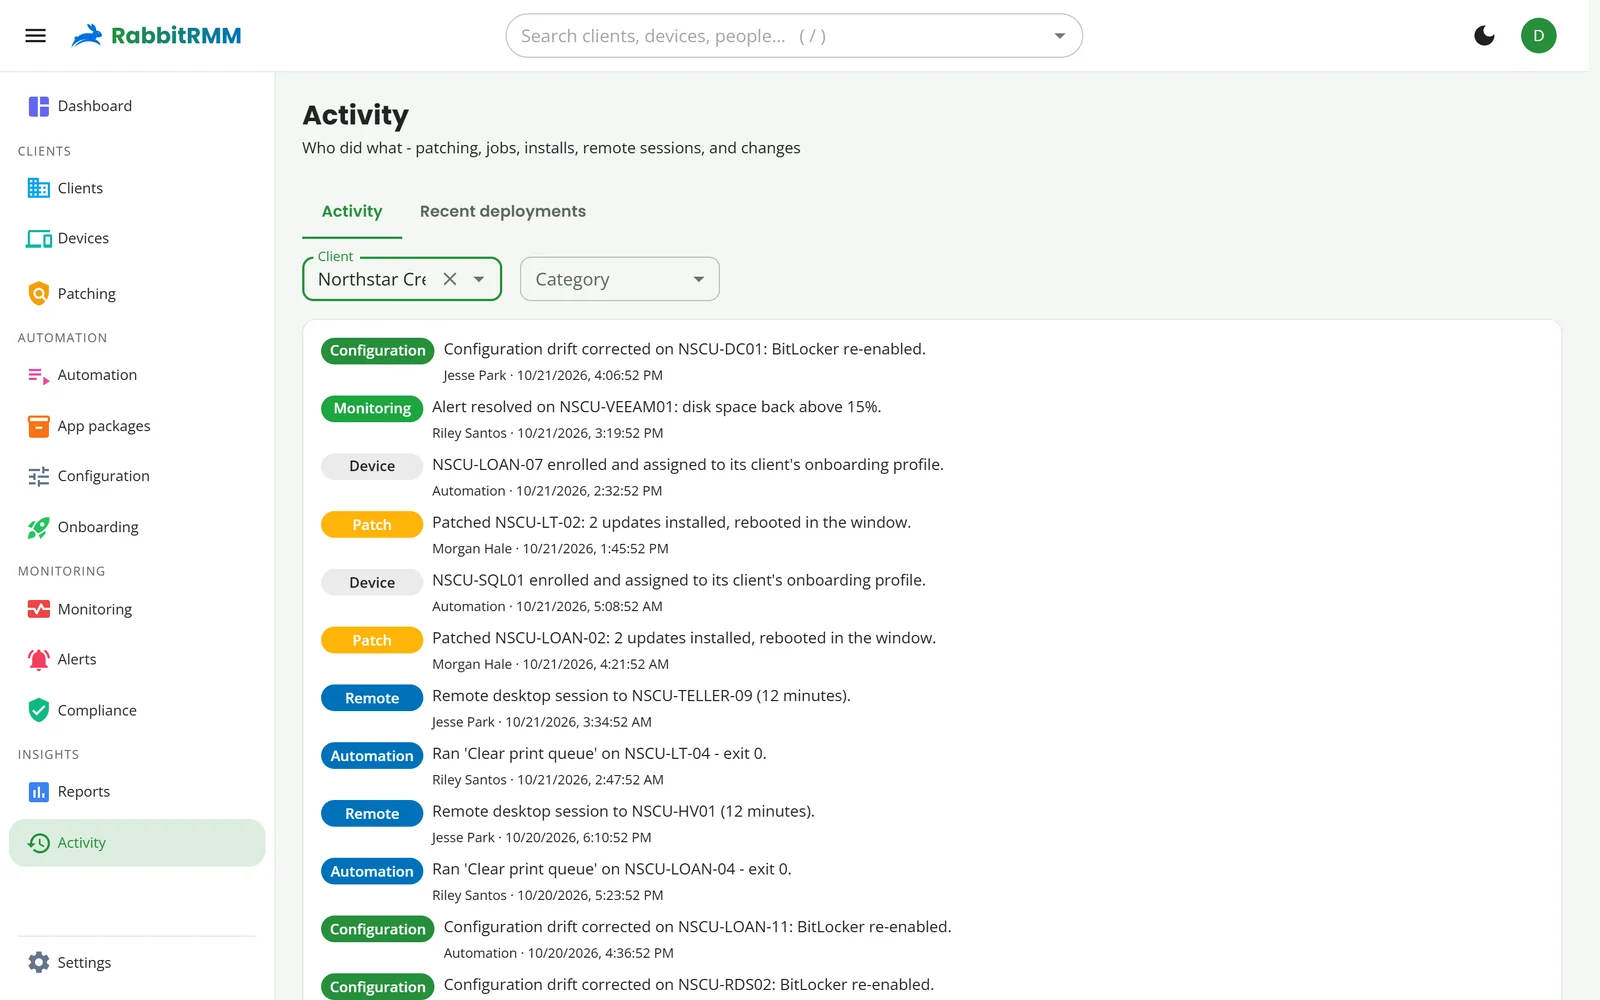Click Configuration badge on NSCU-DC01 entry
The width and height of the screenshot is (1600, 1000).
pos(378,350)
